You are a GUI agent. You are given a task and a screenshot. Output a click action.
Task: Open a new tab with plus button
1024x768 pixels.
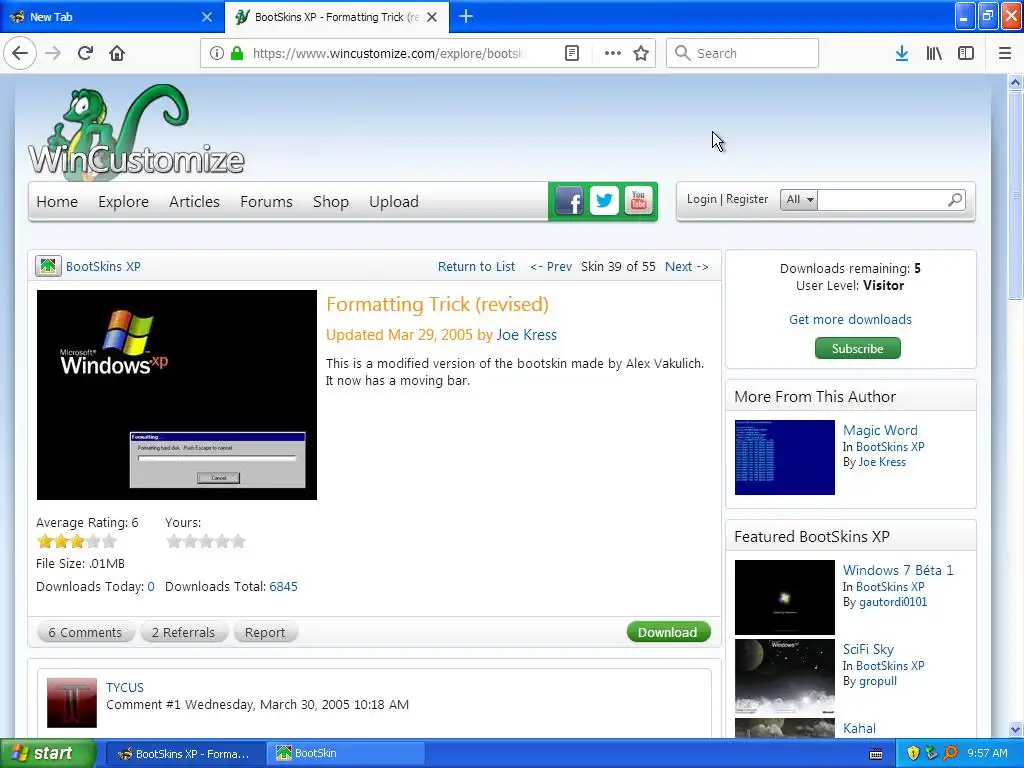466,16
